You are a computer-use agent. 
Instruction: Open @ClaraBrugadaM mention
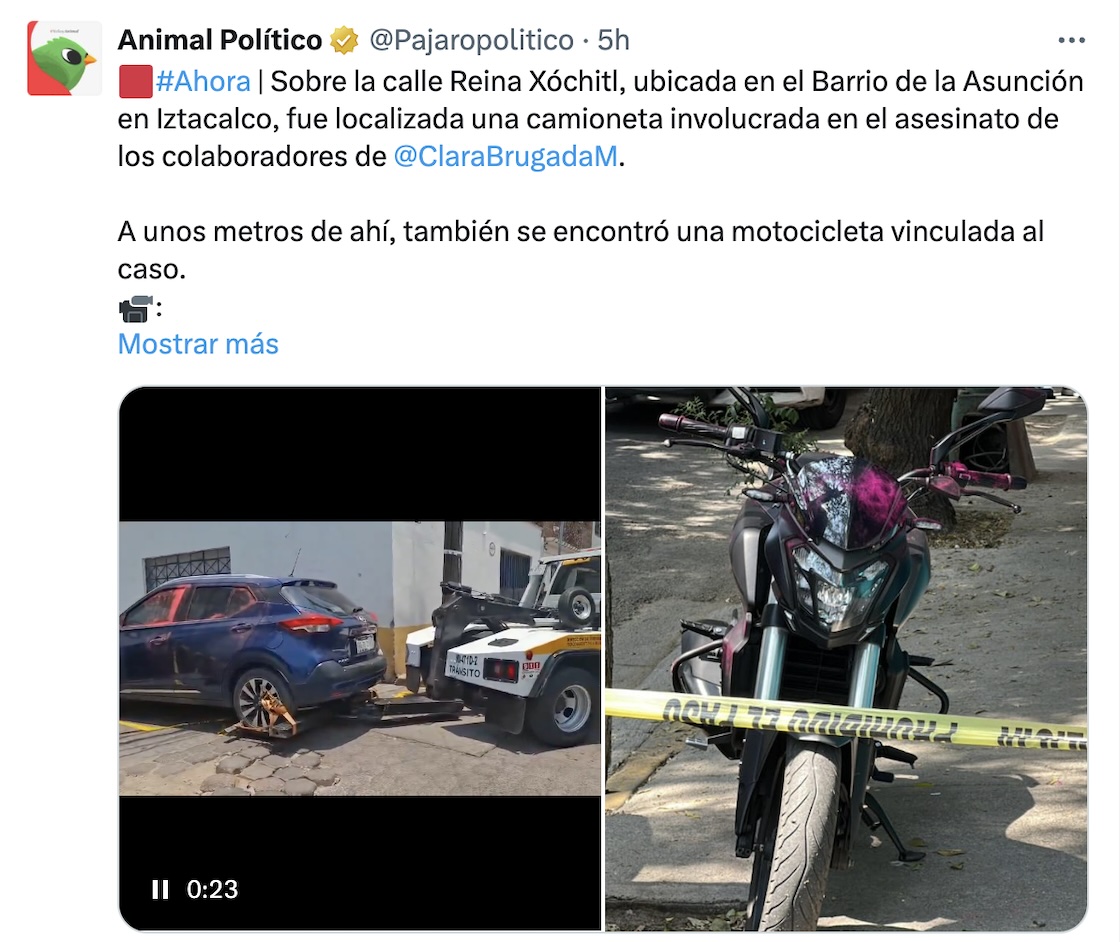click(506, 156)
